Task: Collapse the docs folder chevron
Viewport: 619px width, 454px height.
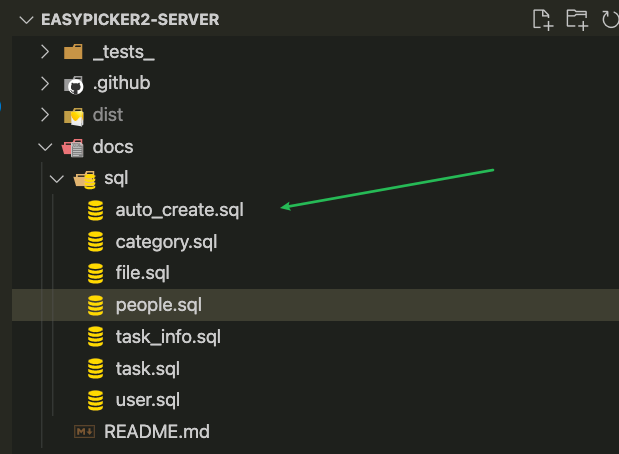Action: coord(45,147)
